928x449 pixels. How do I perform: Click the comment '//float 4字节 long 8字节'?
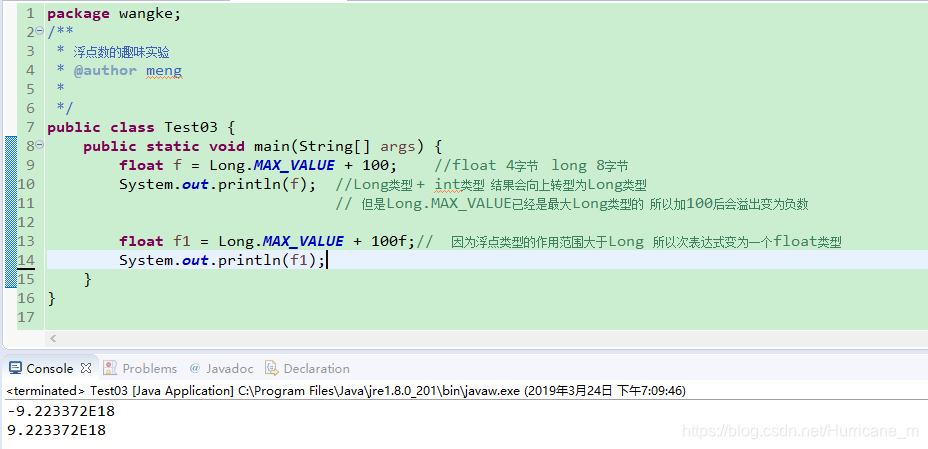(x=531, y=165)
